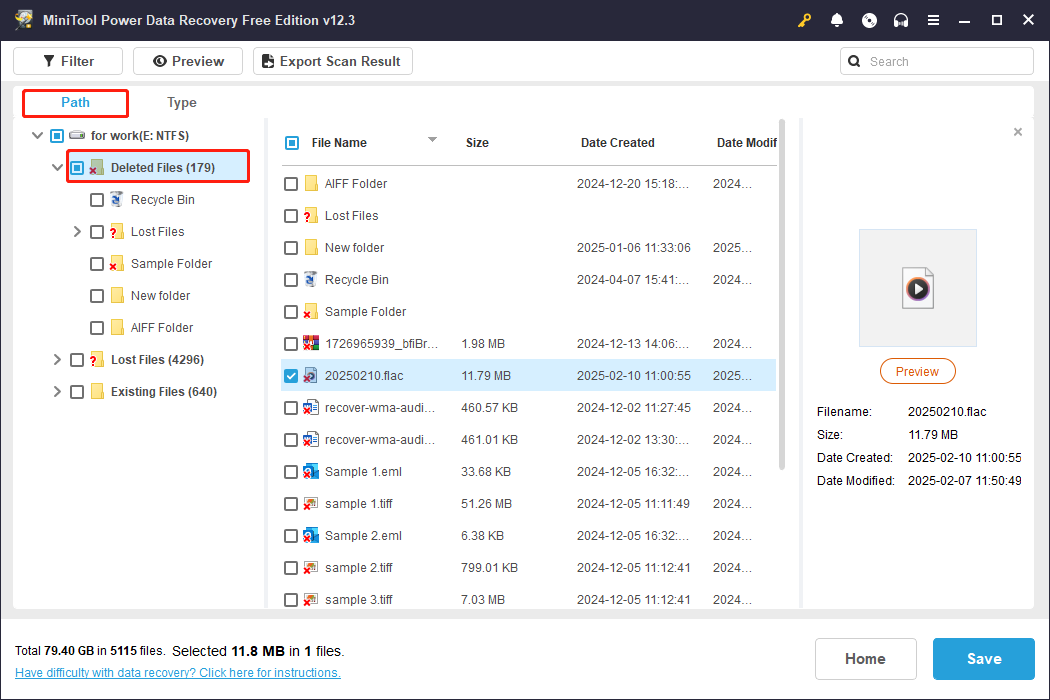This screenshot has width=1050, height=700.
Task: Click the toolbar Preview button
Action: click(x=188, y=61)
